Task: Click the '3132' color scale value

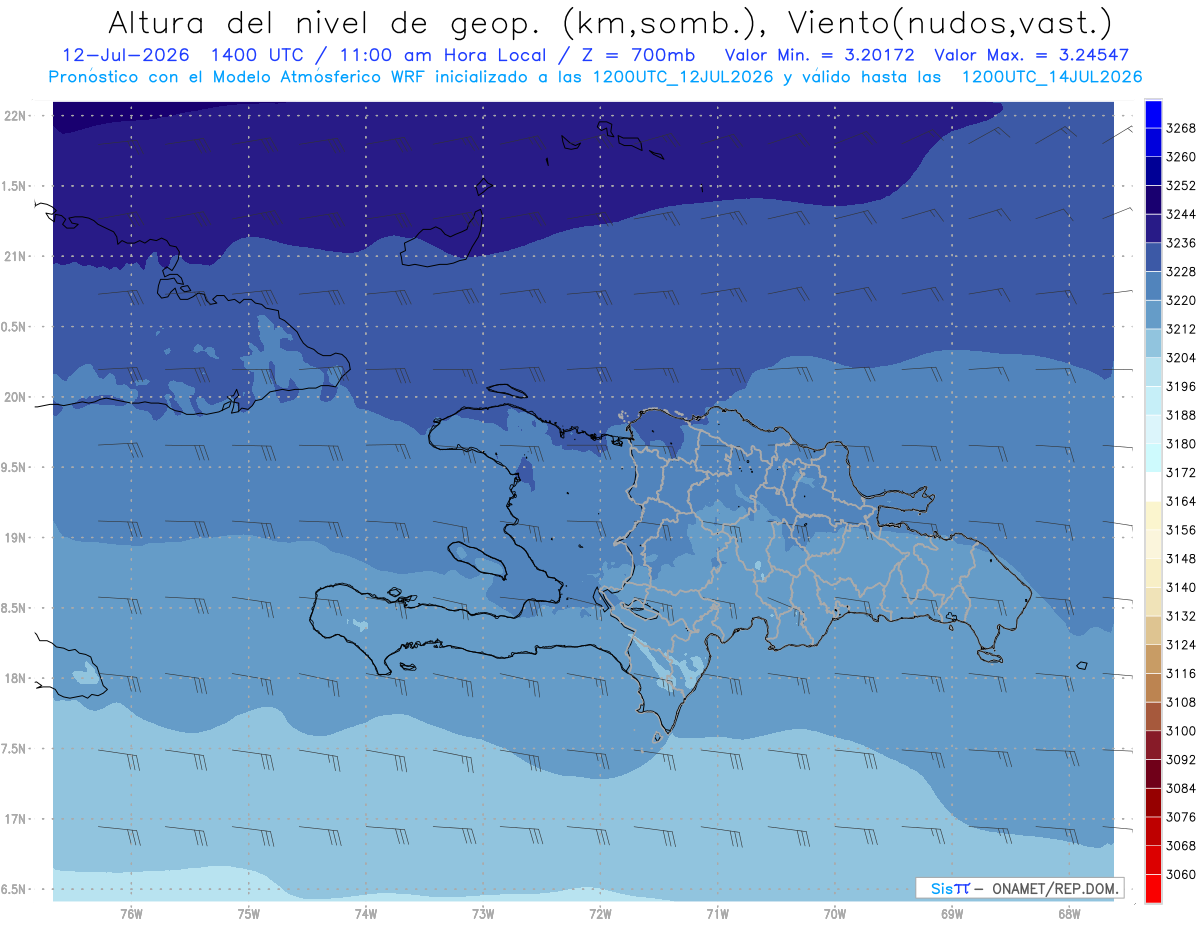Action: [1181, 616]
